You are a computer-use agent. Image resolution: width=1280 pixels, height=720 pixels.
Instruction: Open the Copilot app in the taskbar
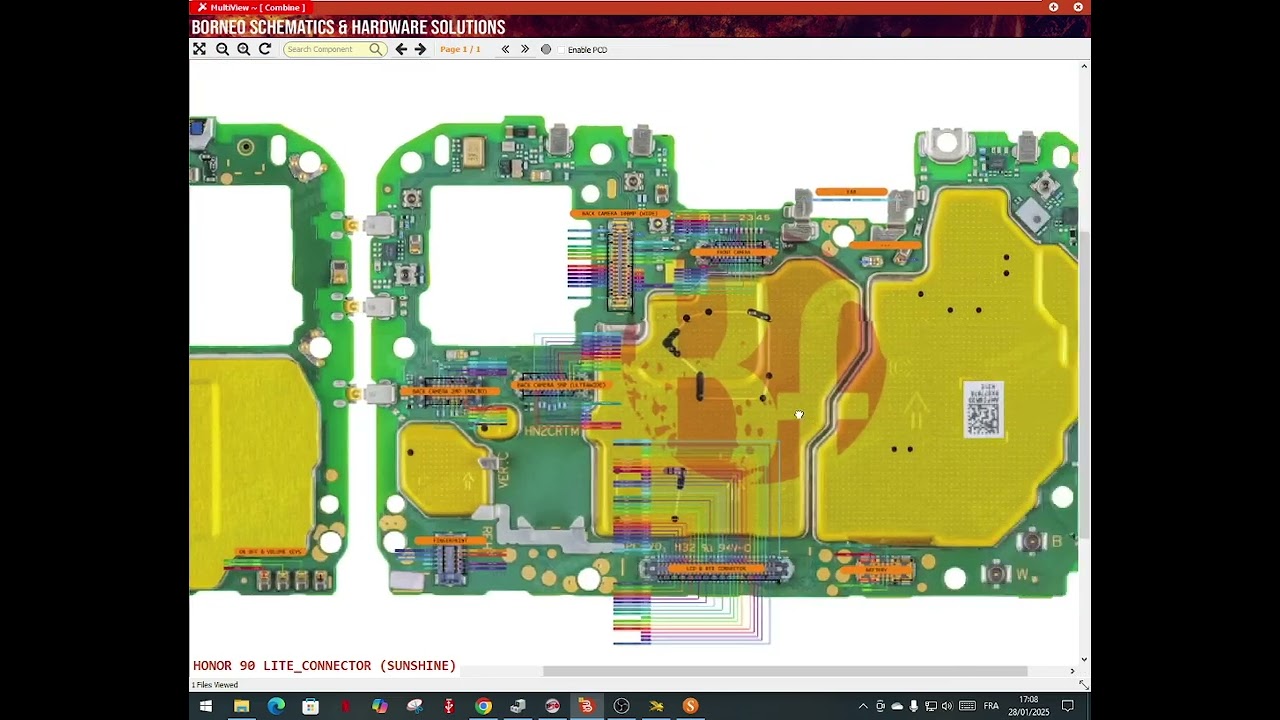pos(380,706)
